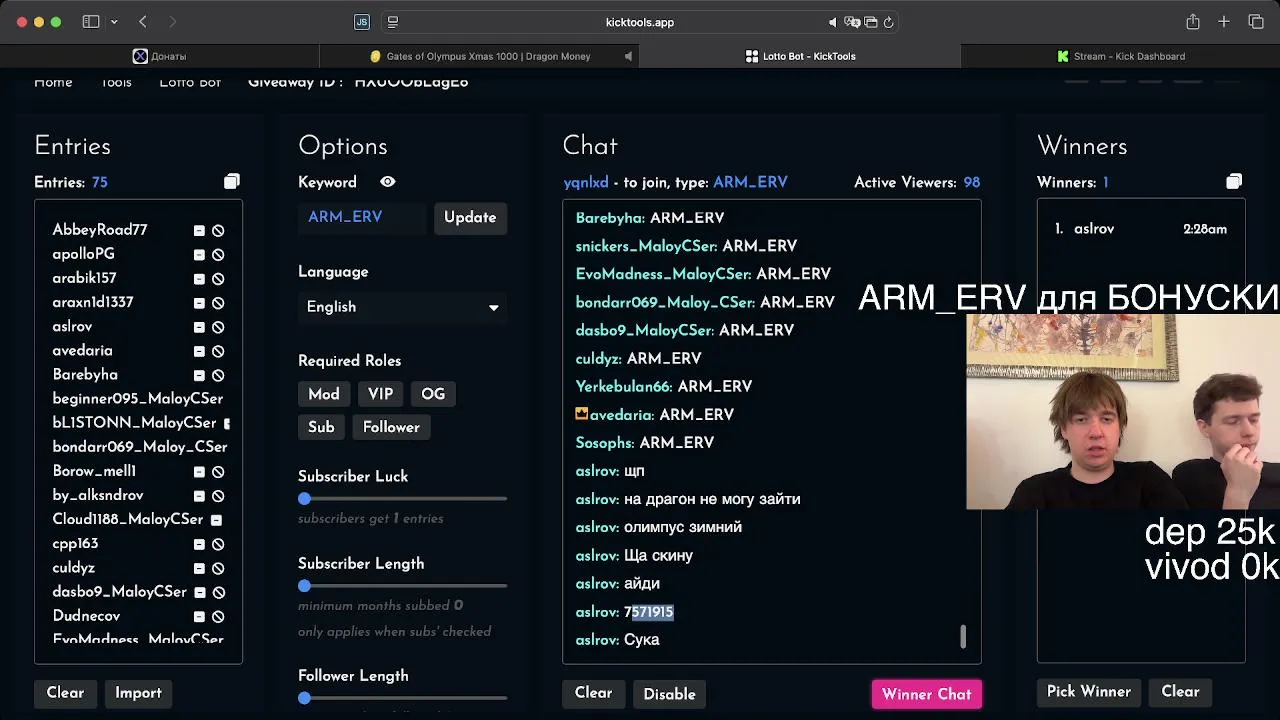Show the Safari tab overview
The height and width of the screenshot is (720, 1280).
point(1256,22)
